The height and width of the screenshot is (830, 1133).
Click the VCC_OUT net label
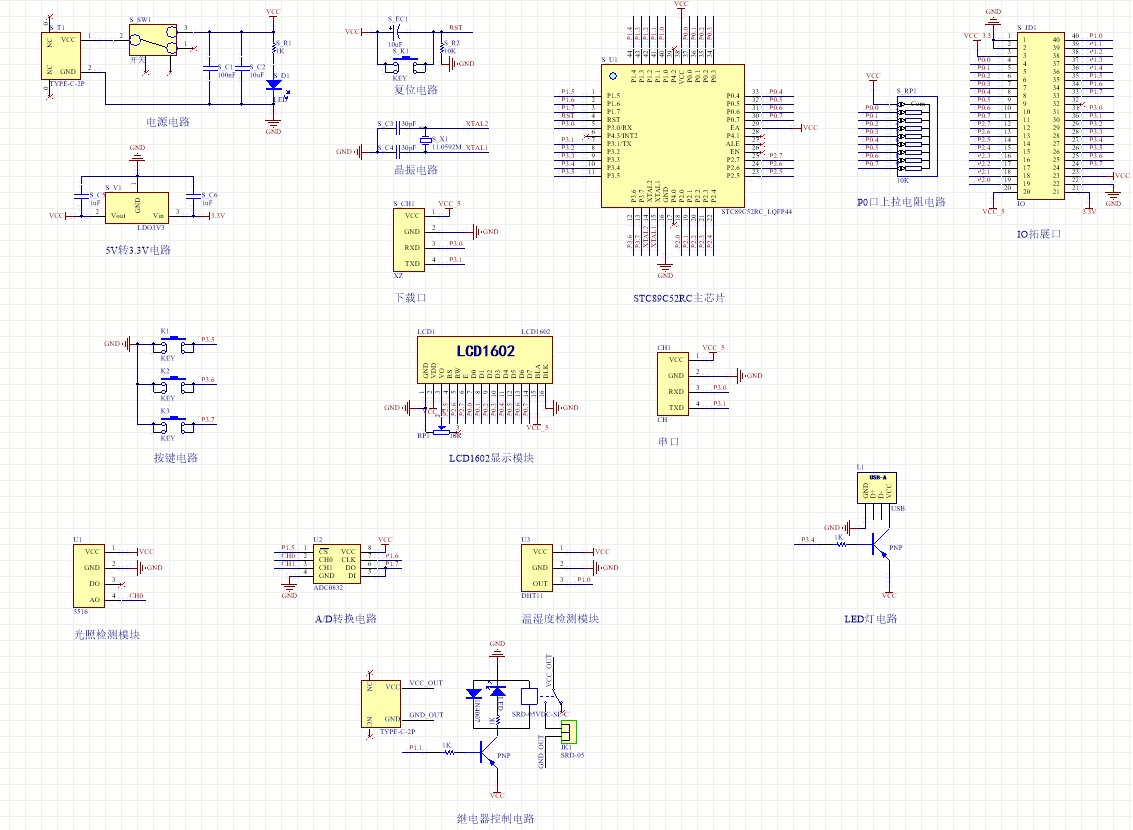pos(426,683)
